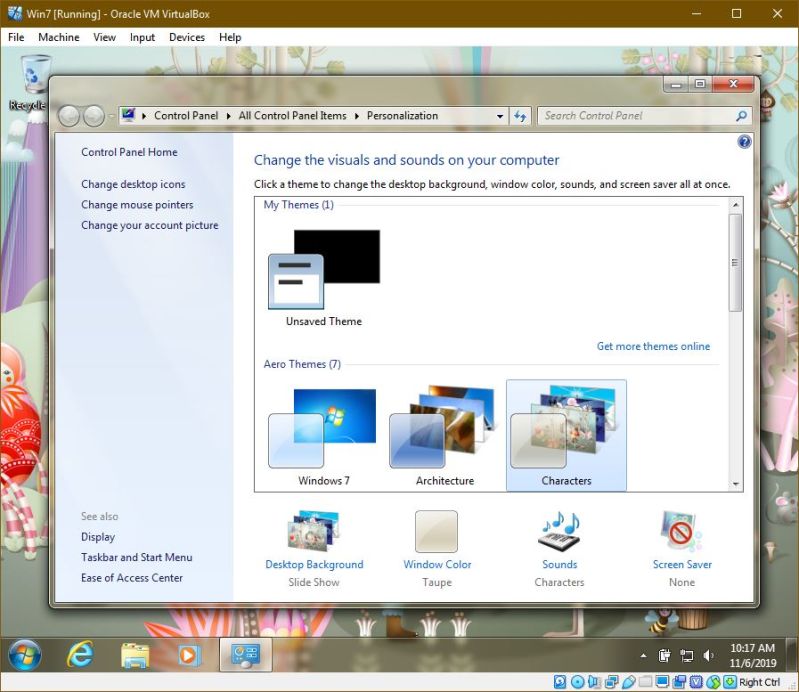Click the Forward navigation arrow button
799x692 pixels.
94,116
